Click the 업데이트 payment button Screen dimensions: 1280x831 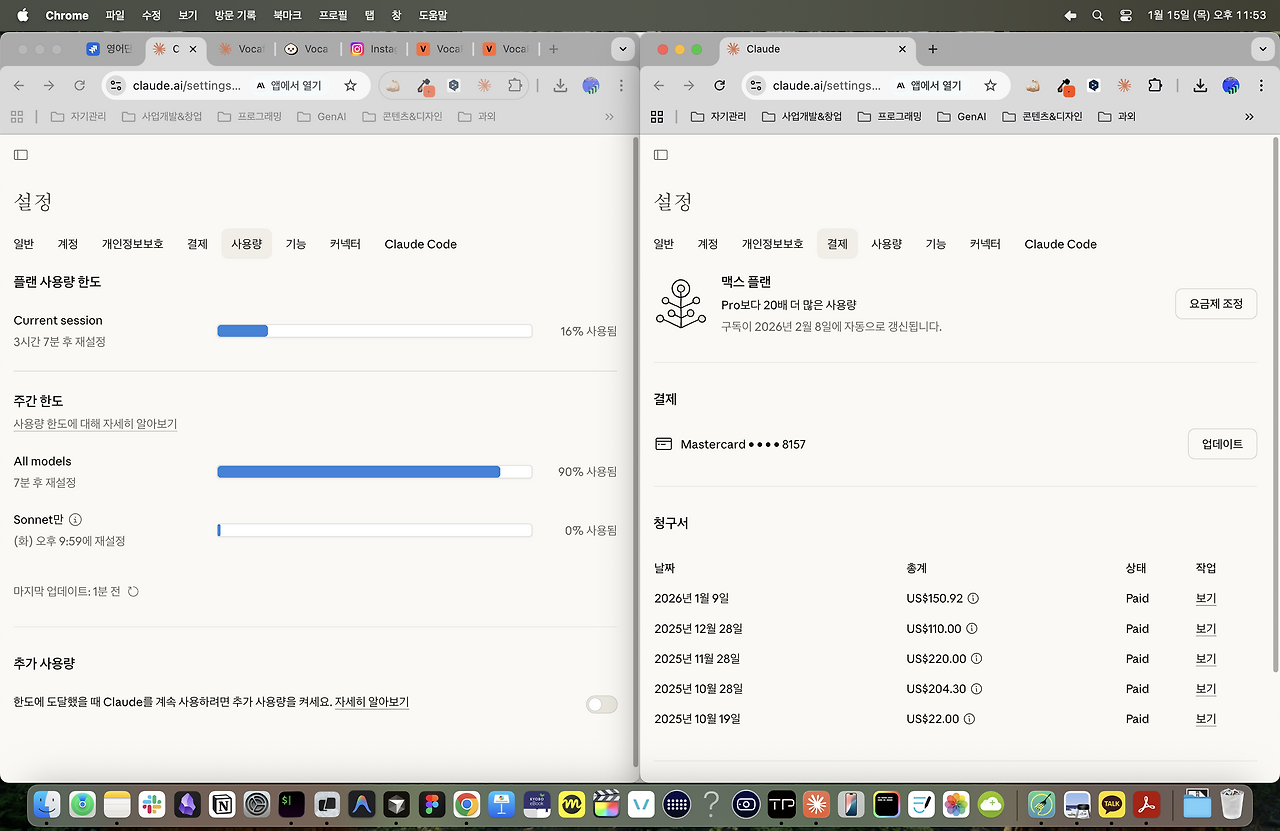coord(1222,444)
